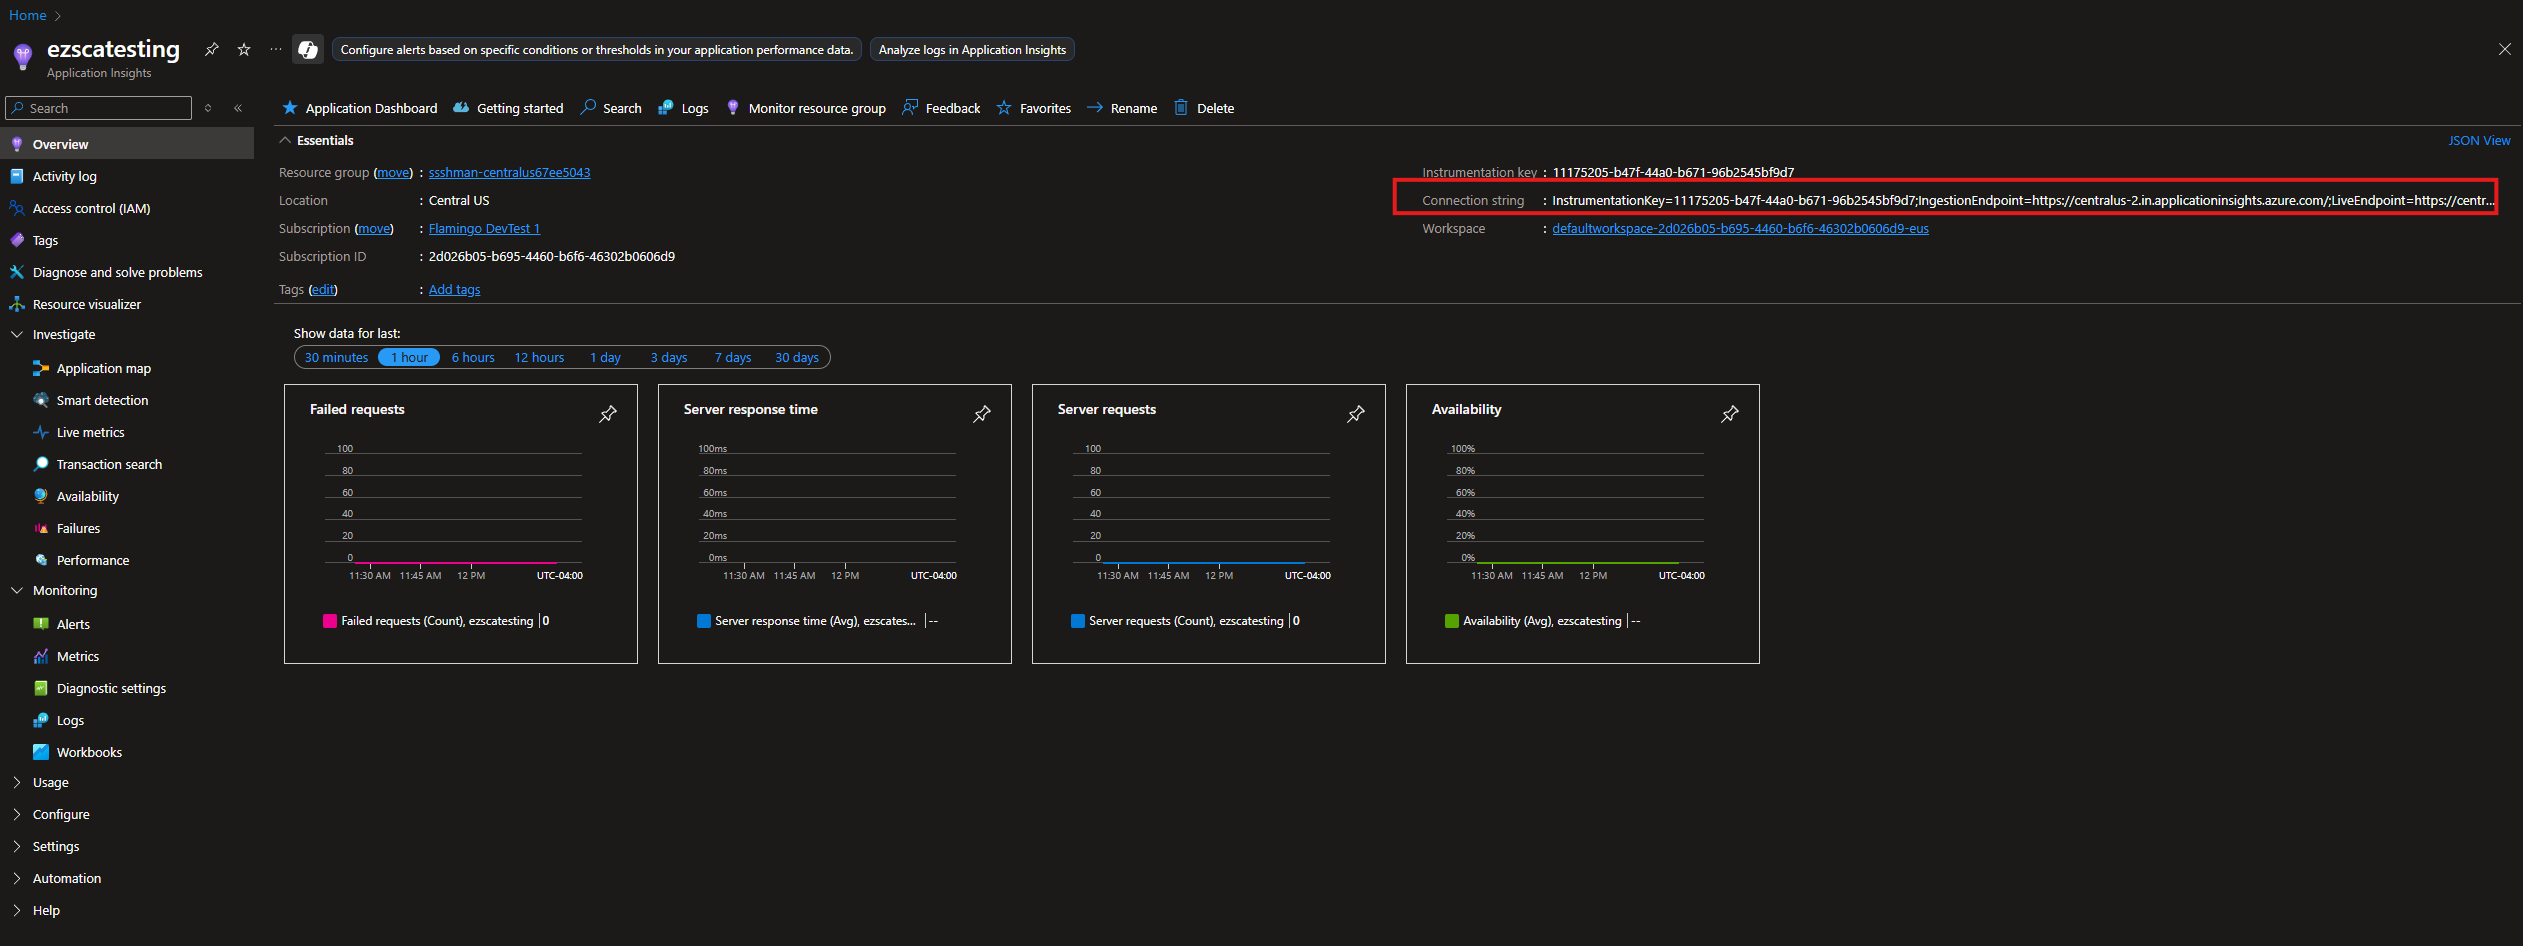Pin the Availability chart

click(1730, 414)
